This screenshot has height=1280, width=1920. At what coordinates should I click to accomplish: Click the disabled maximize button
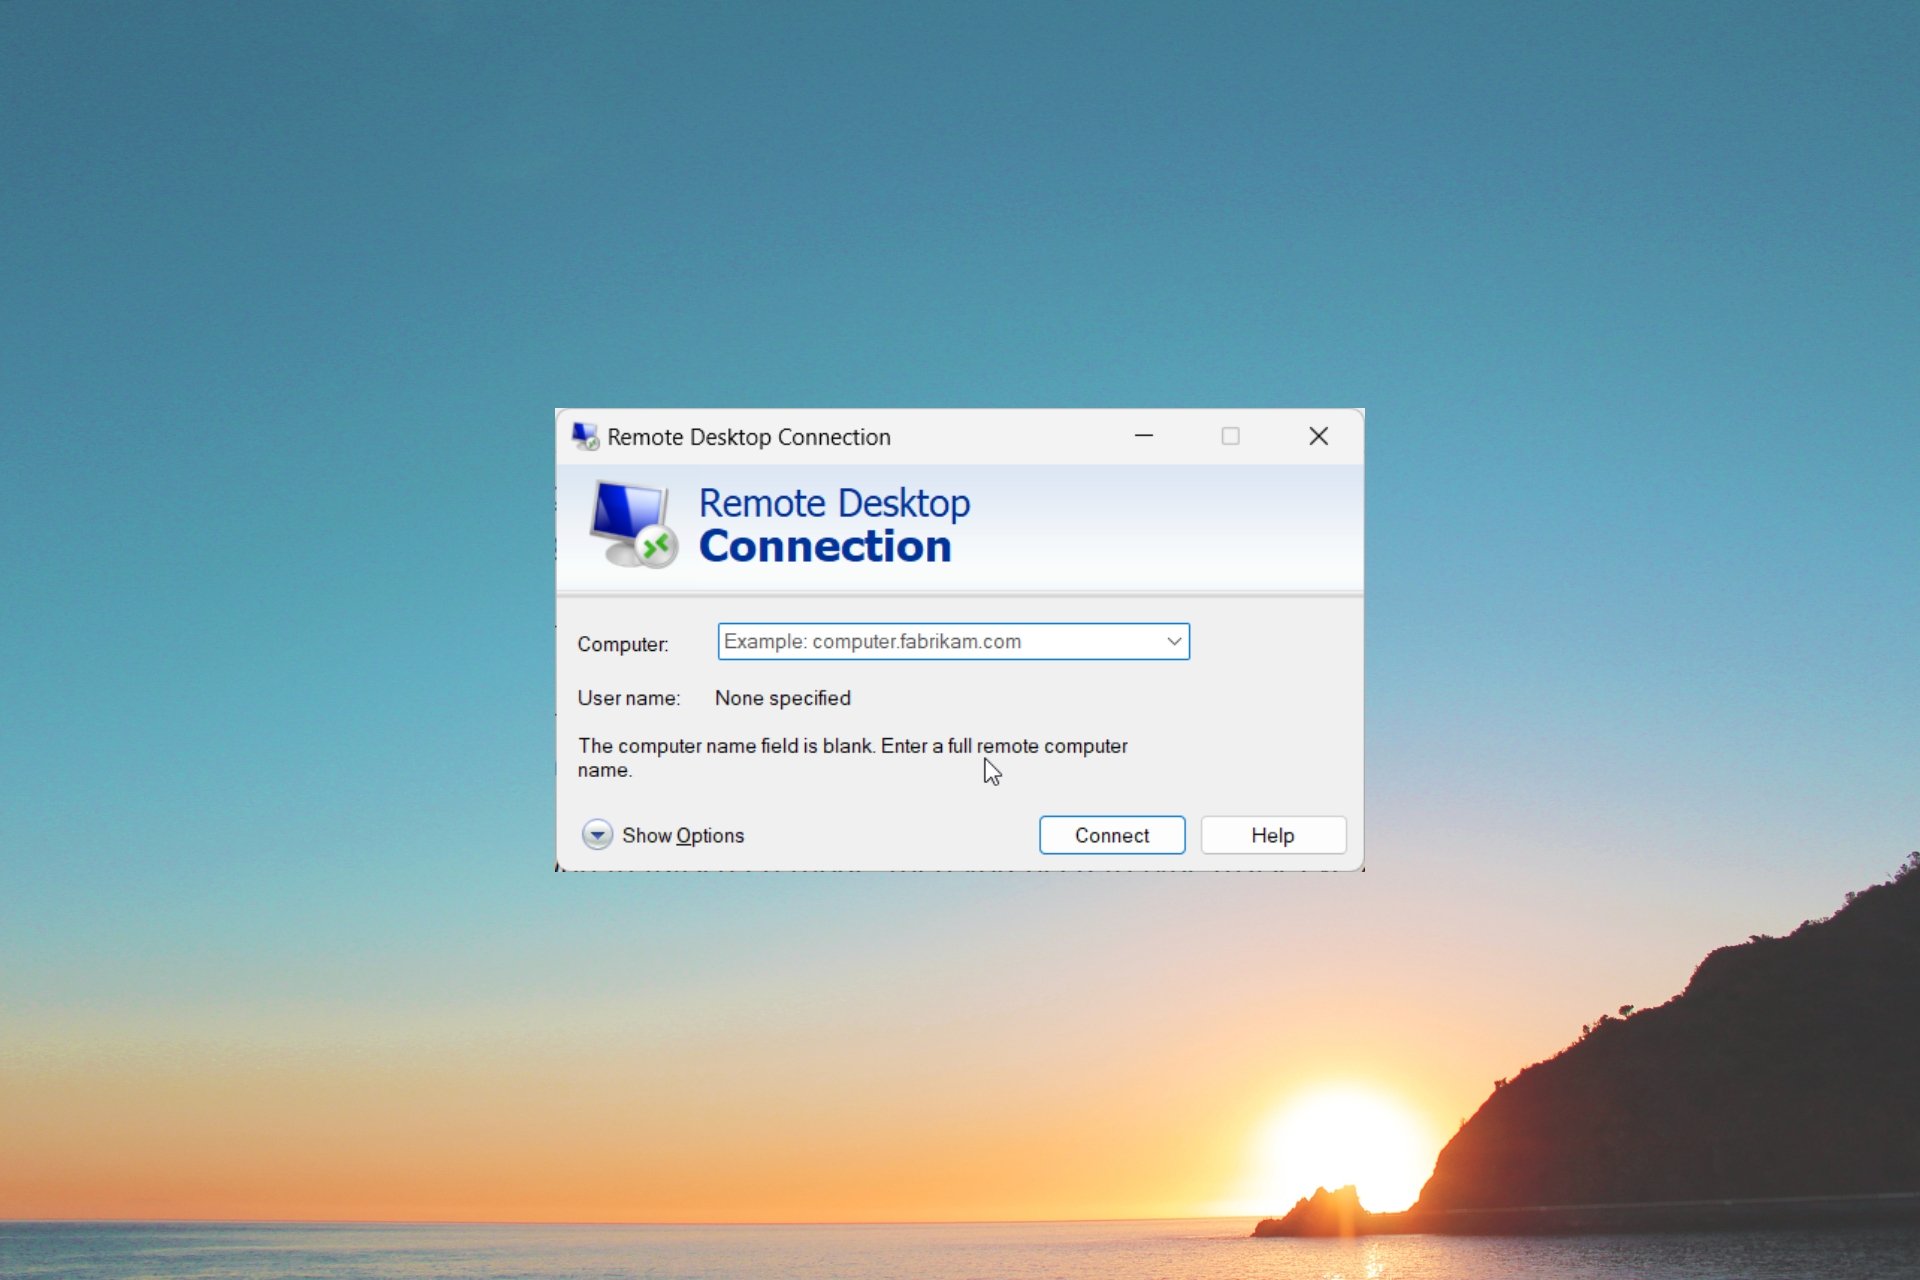[1231, 436]
